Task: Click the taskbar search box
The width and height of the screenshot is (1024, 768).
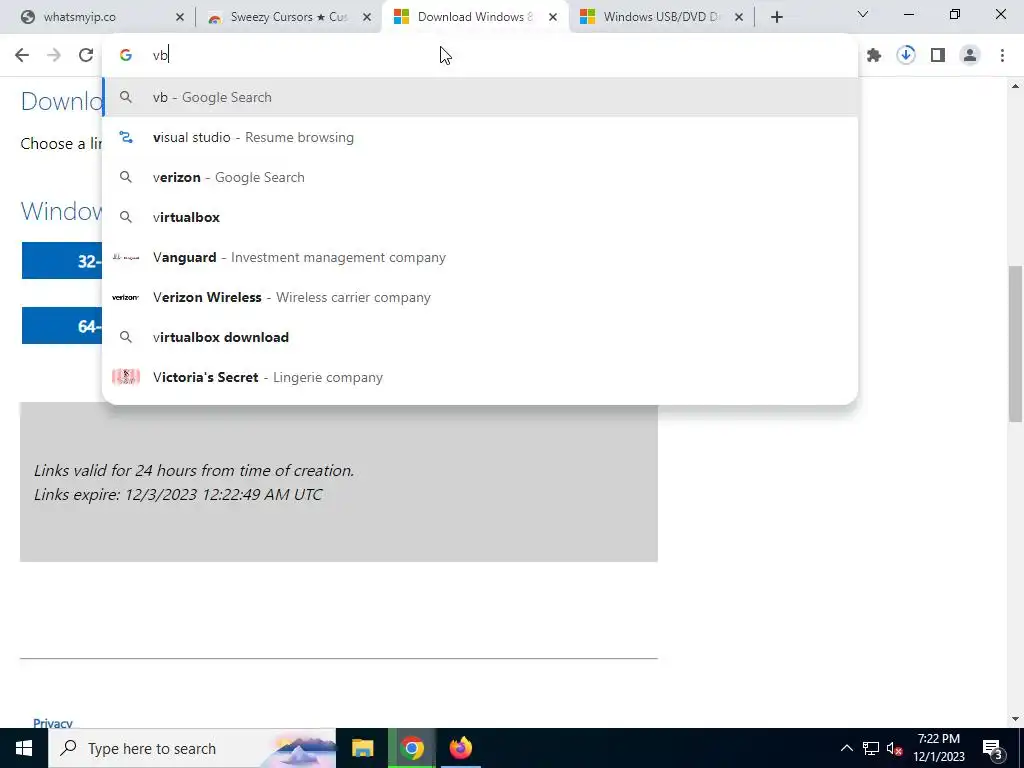Action: (192, 748)
